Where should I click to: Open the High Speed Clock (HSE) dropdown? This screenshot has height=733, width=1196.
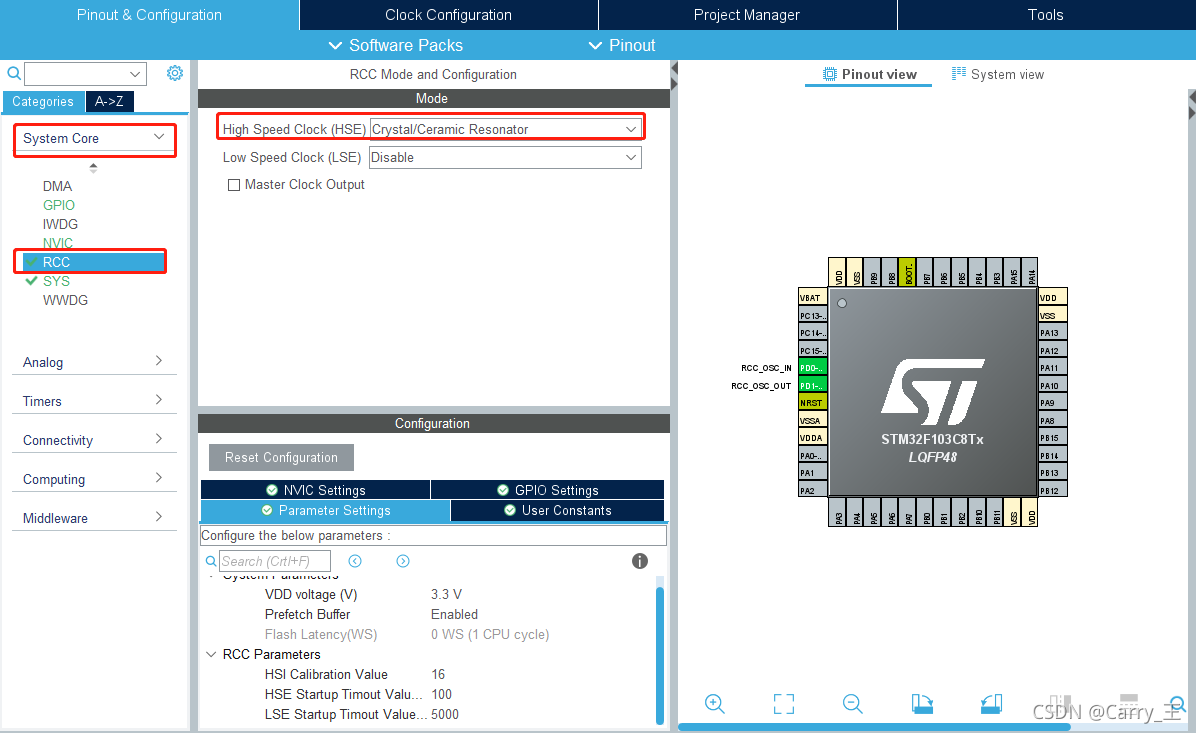tap(505, 129)
